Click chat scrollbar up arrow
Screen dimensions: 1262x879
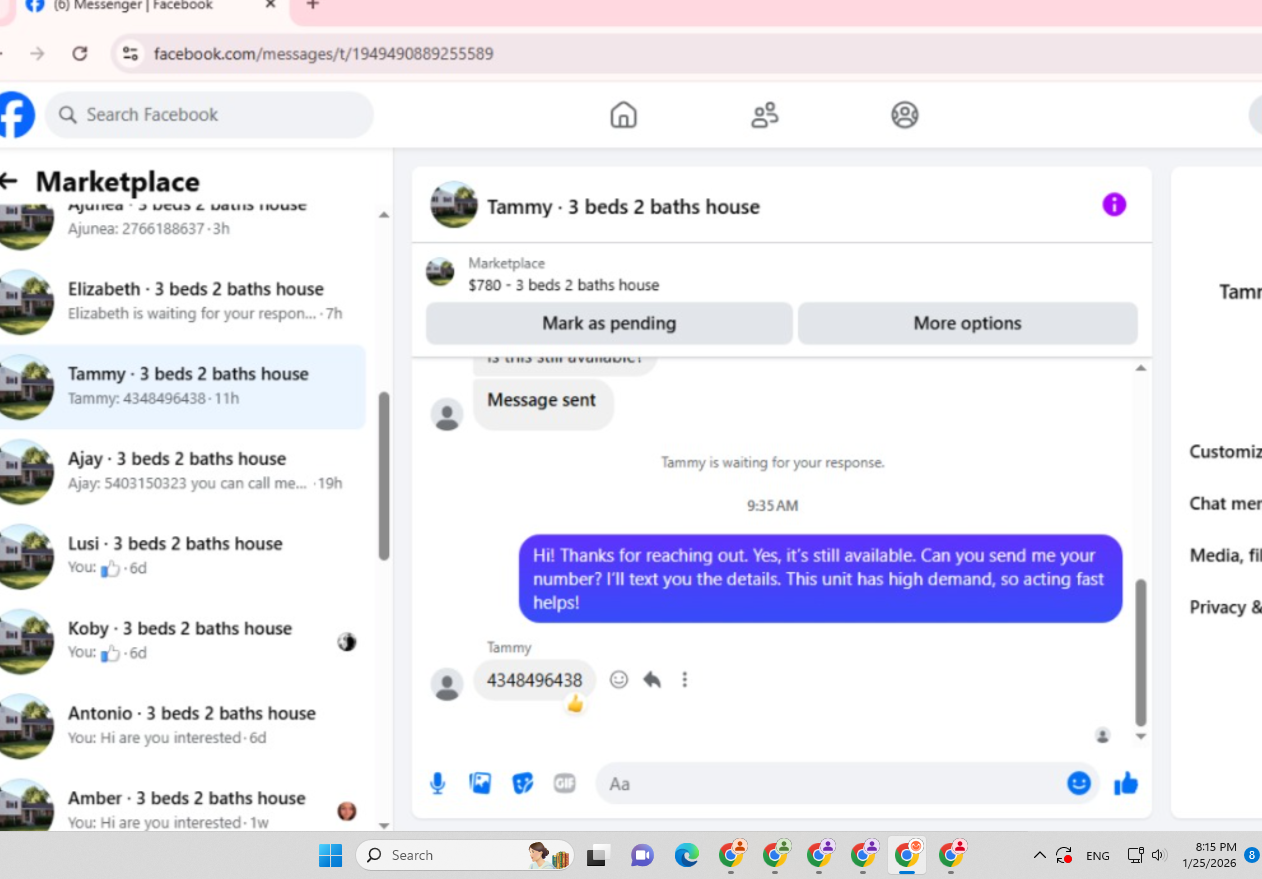pyautogui.click(x=1141, y=368)
